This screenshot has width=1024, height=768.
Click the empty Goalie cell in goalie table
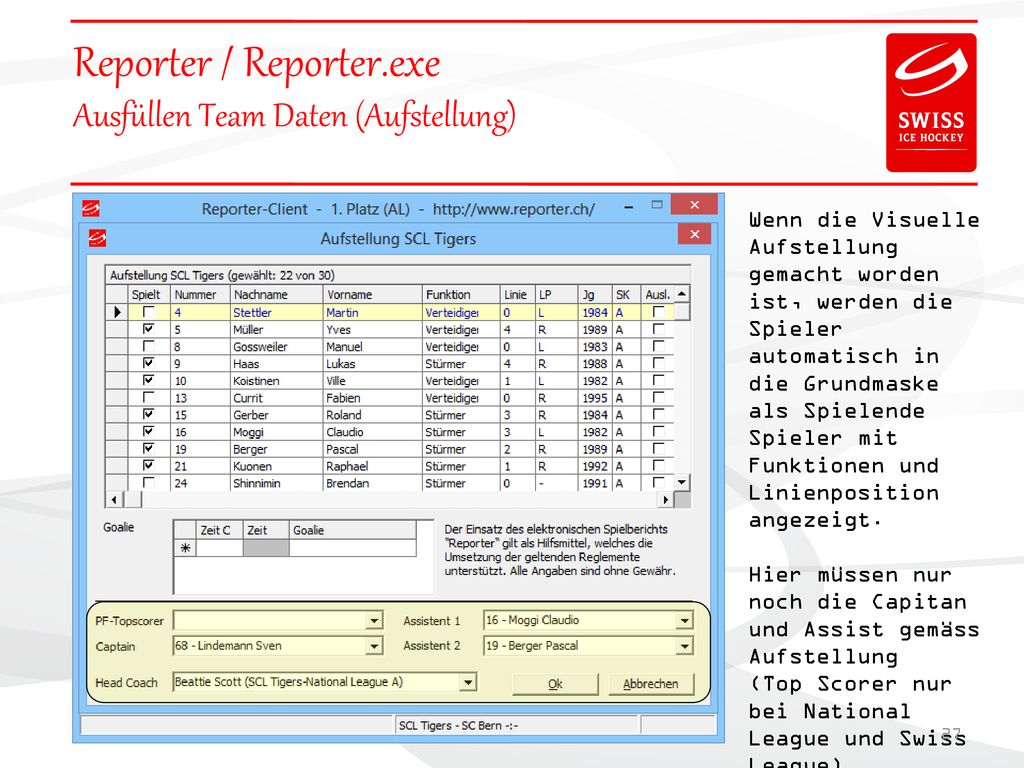(353, 548)
